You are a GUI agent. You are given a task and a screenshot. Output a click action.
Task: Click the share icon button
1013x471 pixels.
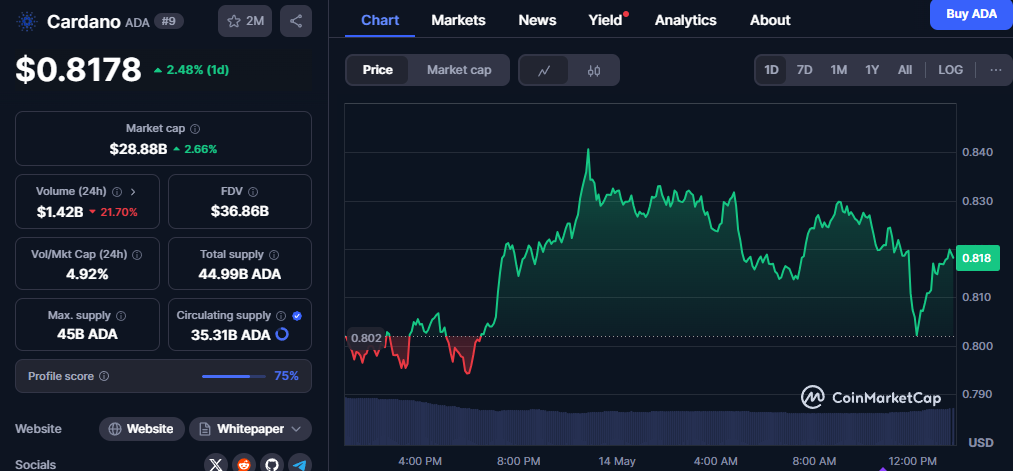(296, 21)
